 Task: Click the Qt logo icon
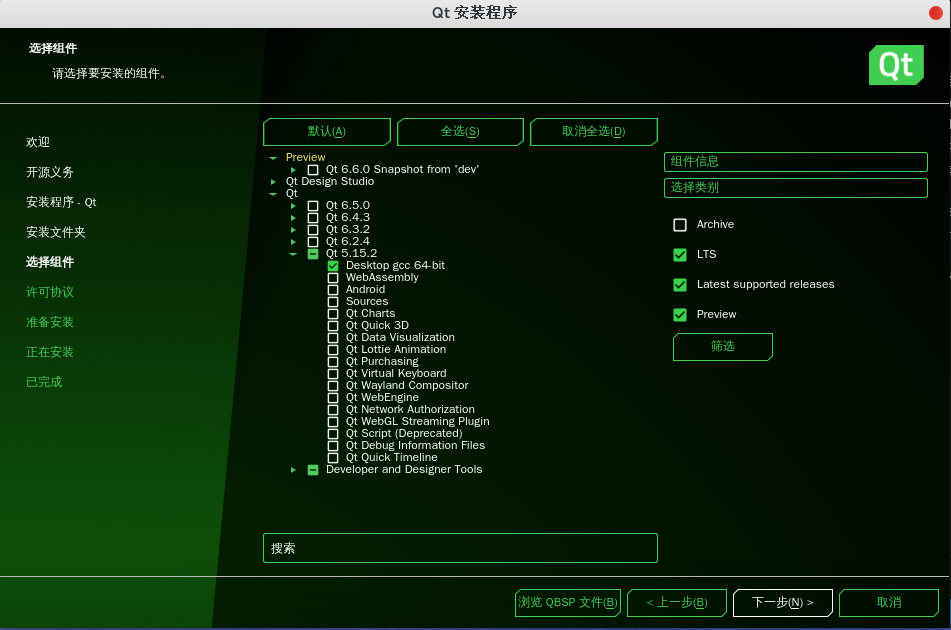[895, 65]
